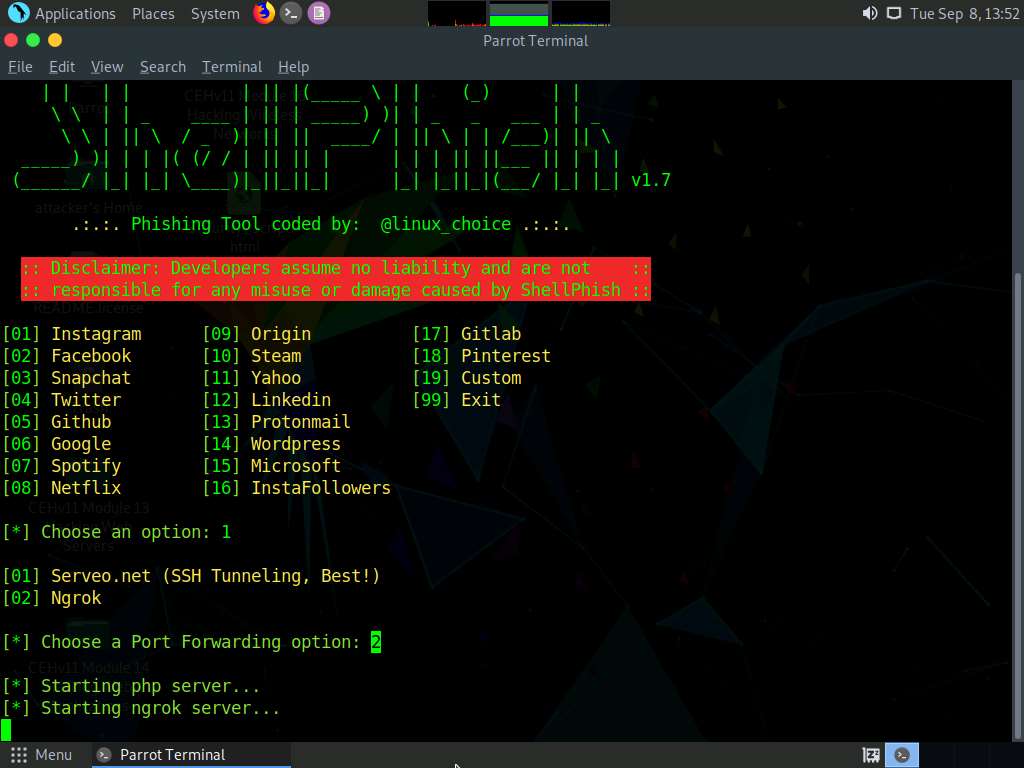Click the '[03] Snapchat' option text
The height and width of the screenshot is (768, 1024).
pos(67,378)
